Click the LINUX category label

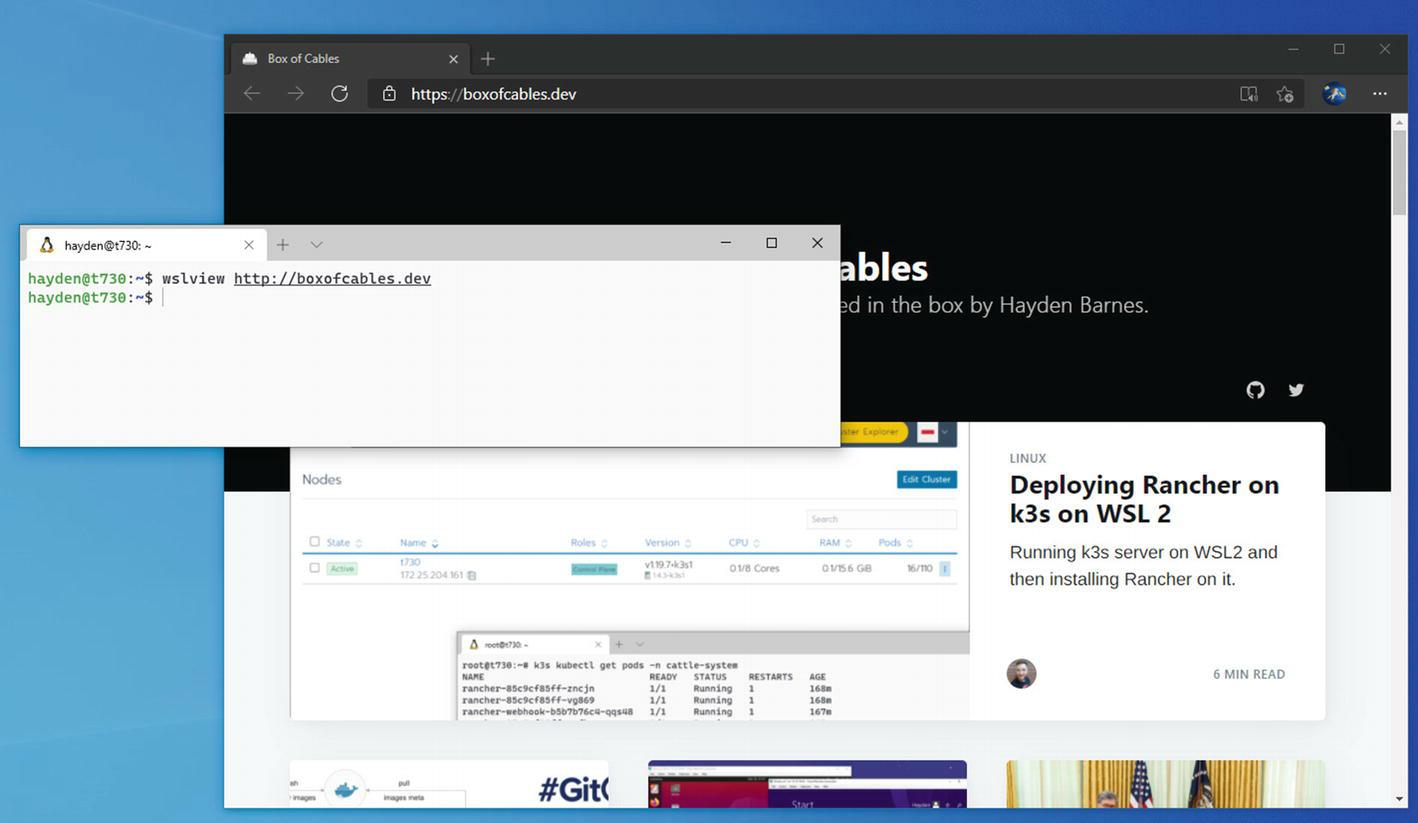1028,458
